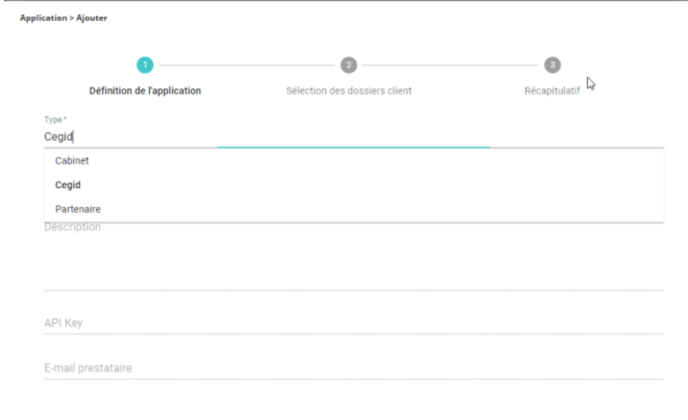Open the Sélection des dossiers client step
The image size is (688, 420).
click(x=349, y=91)
